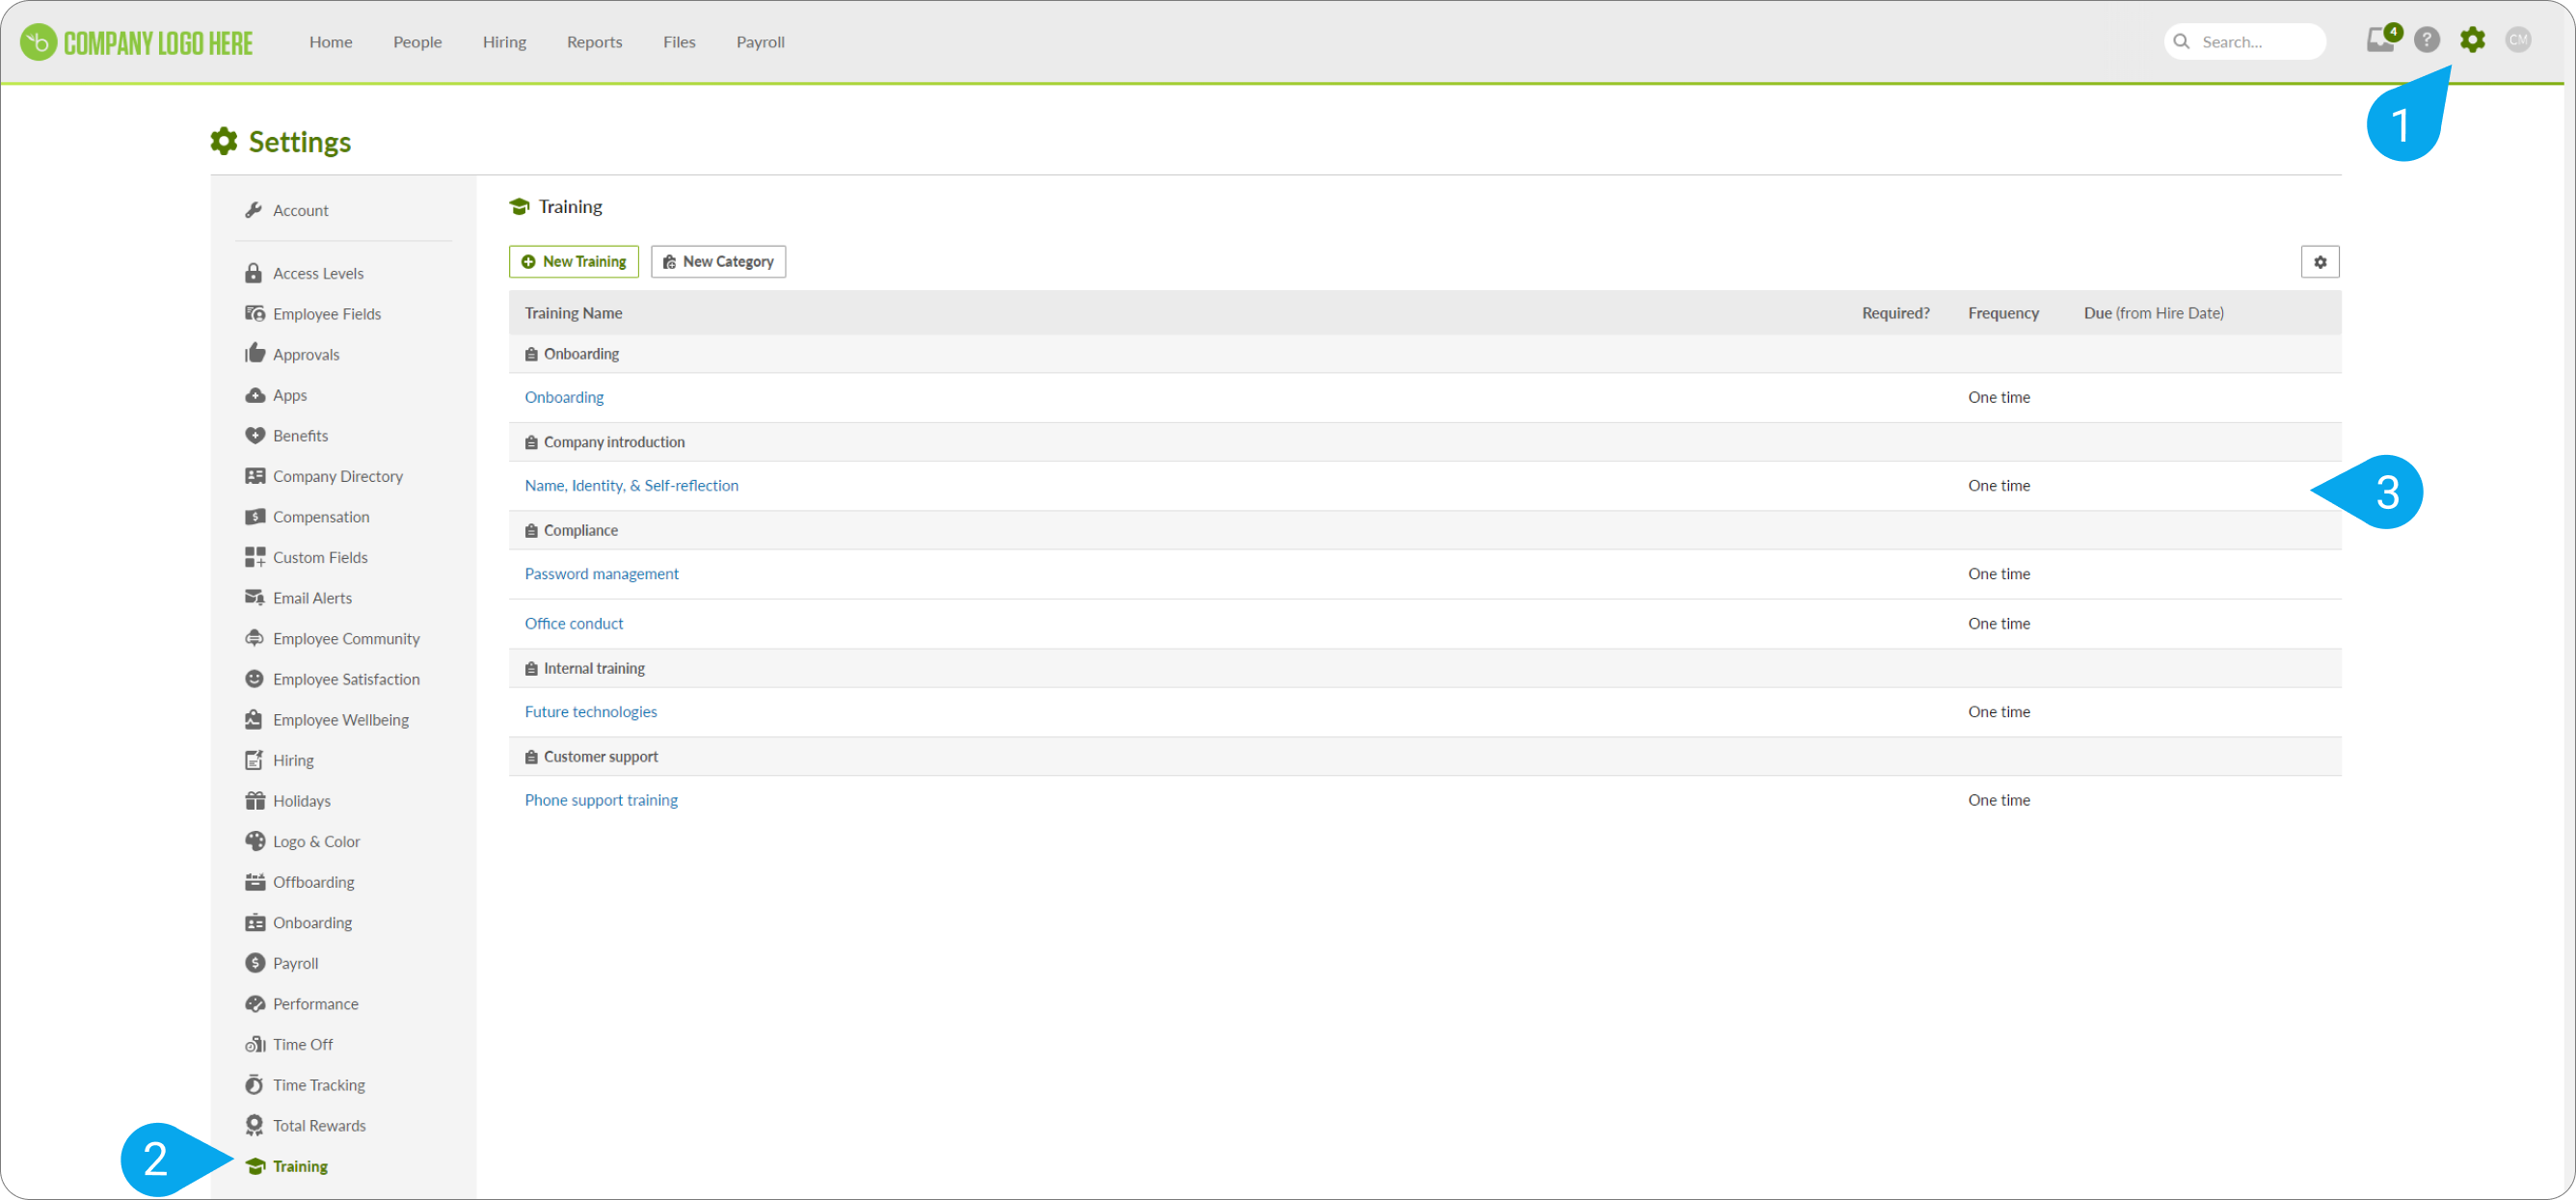Open the Password management training link
The height and width of the screenshot is (1200, 2576).
[x=601, y=574]
